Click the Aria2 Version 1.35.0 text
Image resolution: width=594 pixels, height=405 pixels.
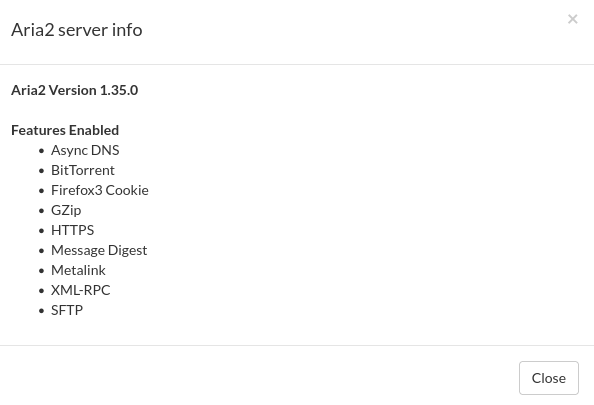[75, 90]
